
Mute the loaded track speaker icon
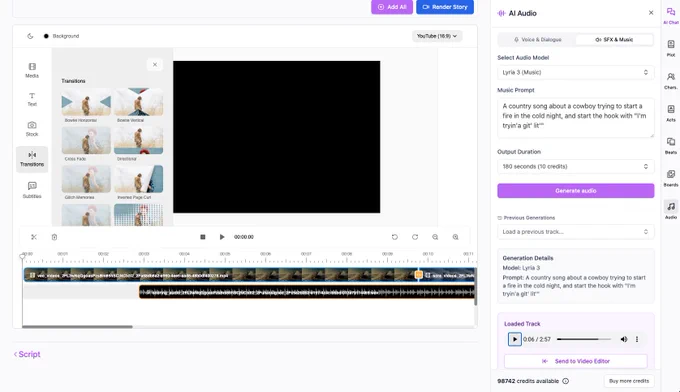click(624, 339)
